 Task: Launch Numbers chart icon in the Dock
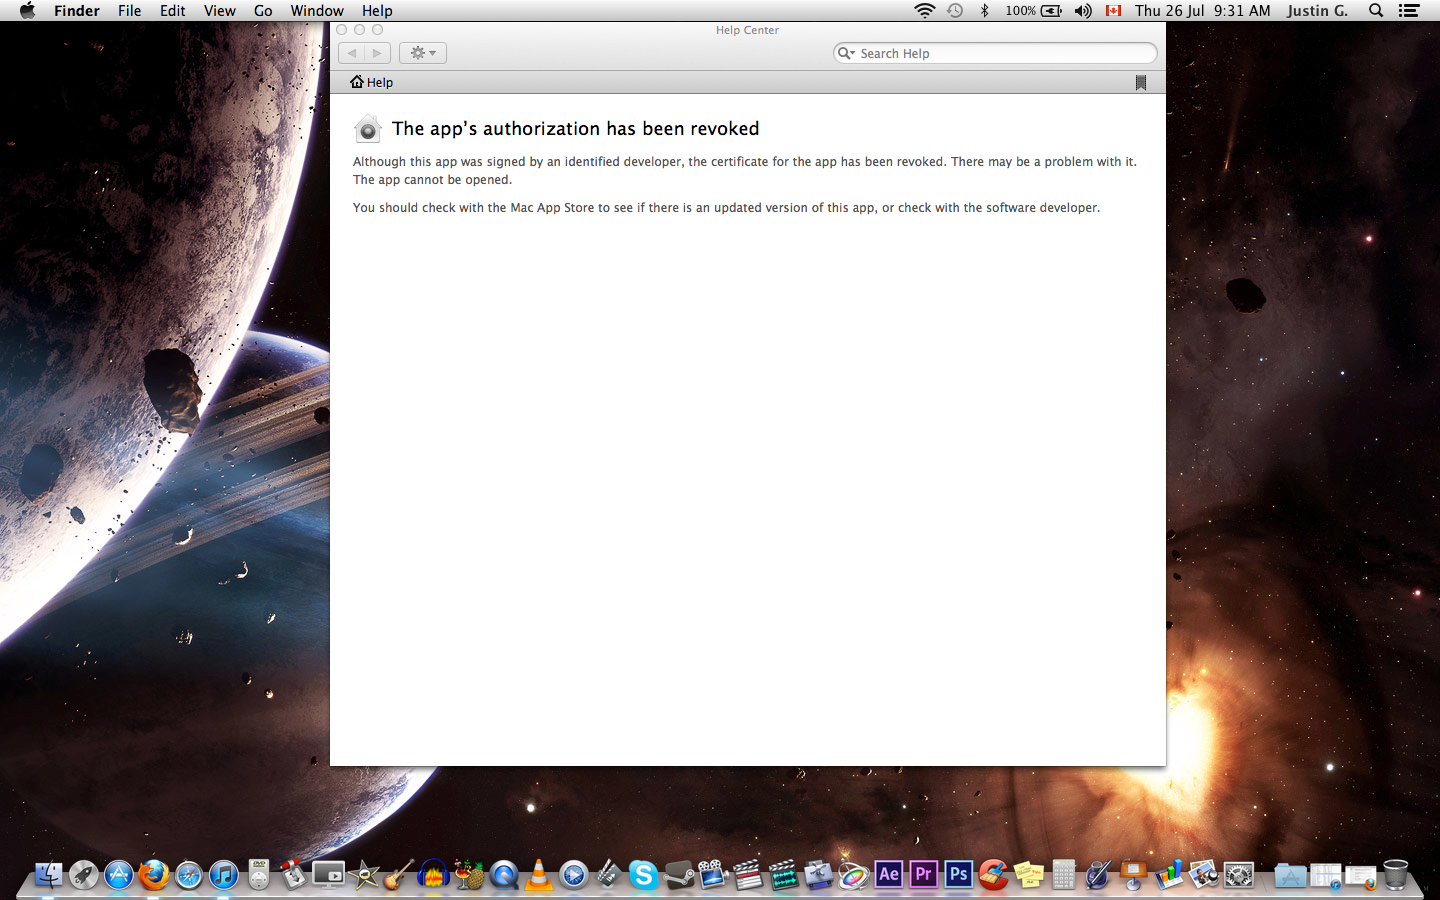pos(1168,874)
